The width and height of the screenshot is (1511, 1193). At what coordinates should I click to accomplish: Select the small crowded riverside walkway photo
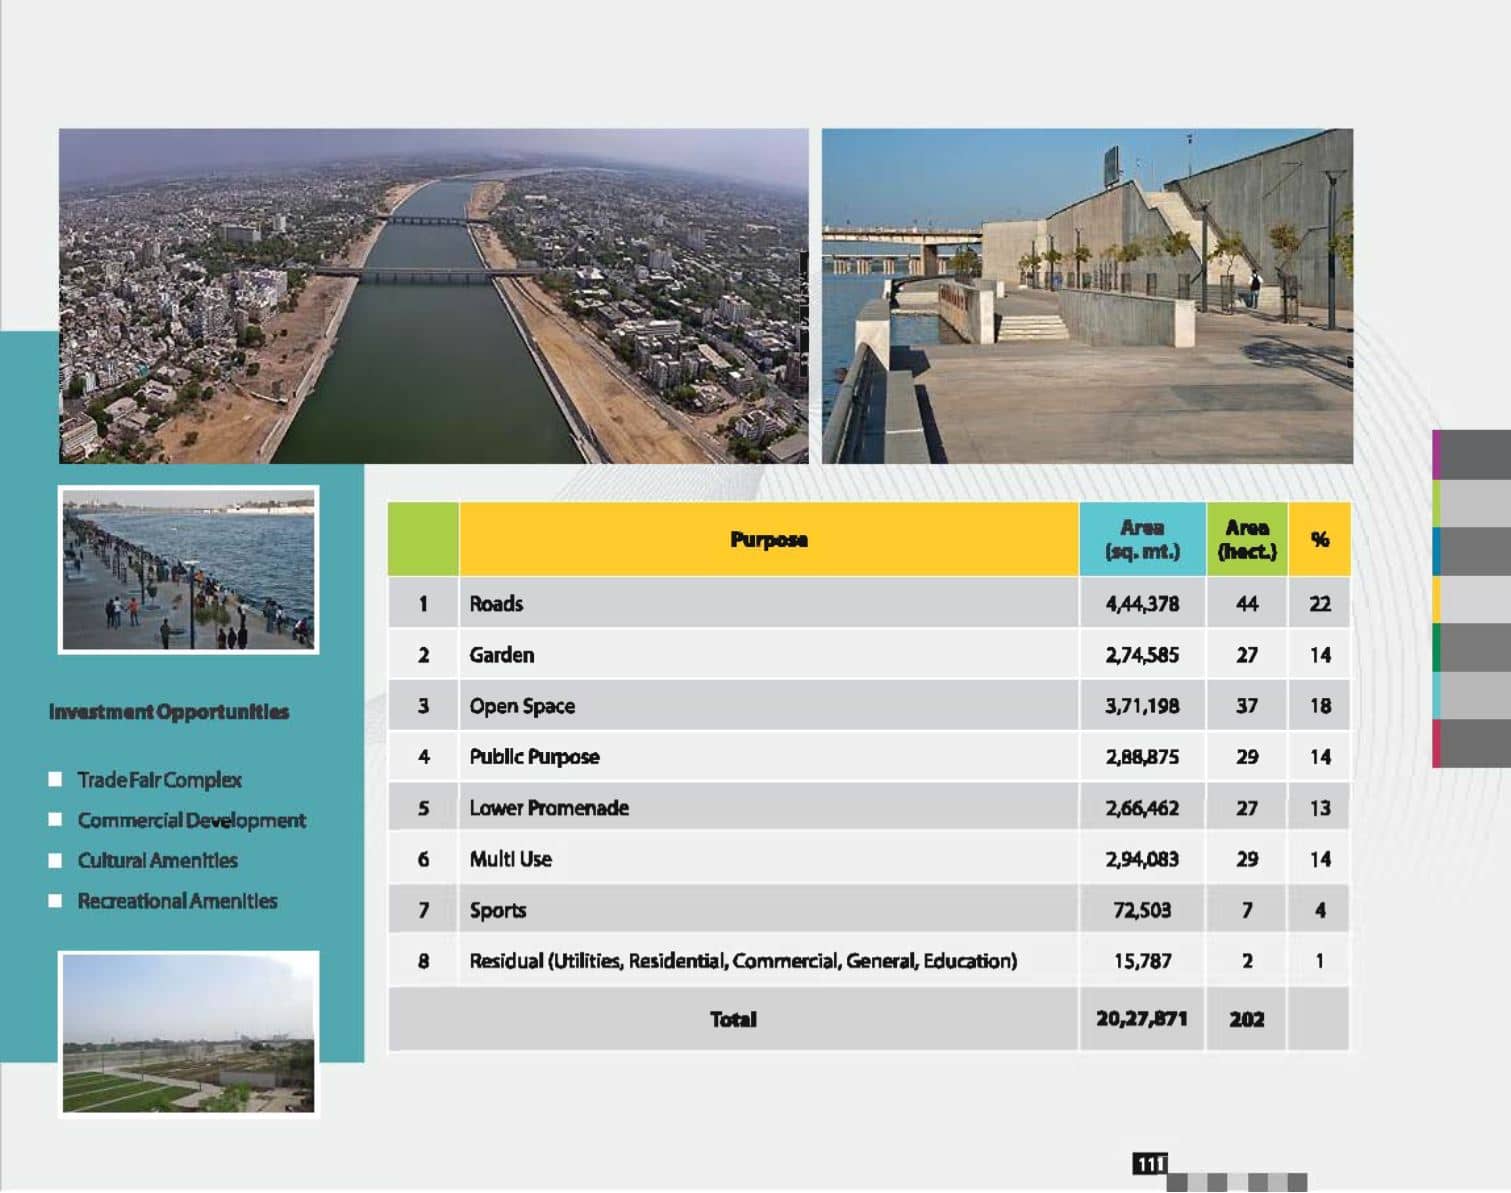188,569
